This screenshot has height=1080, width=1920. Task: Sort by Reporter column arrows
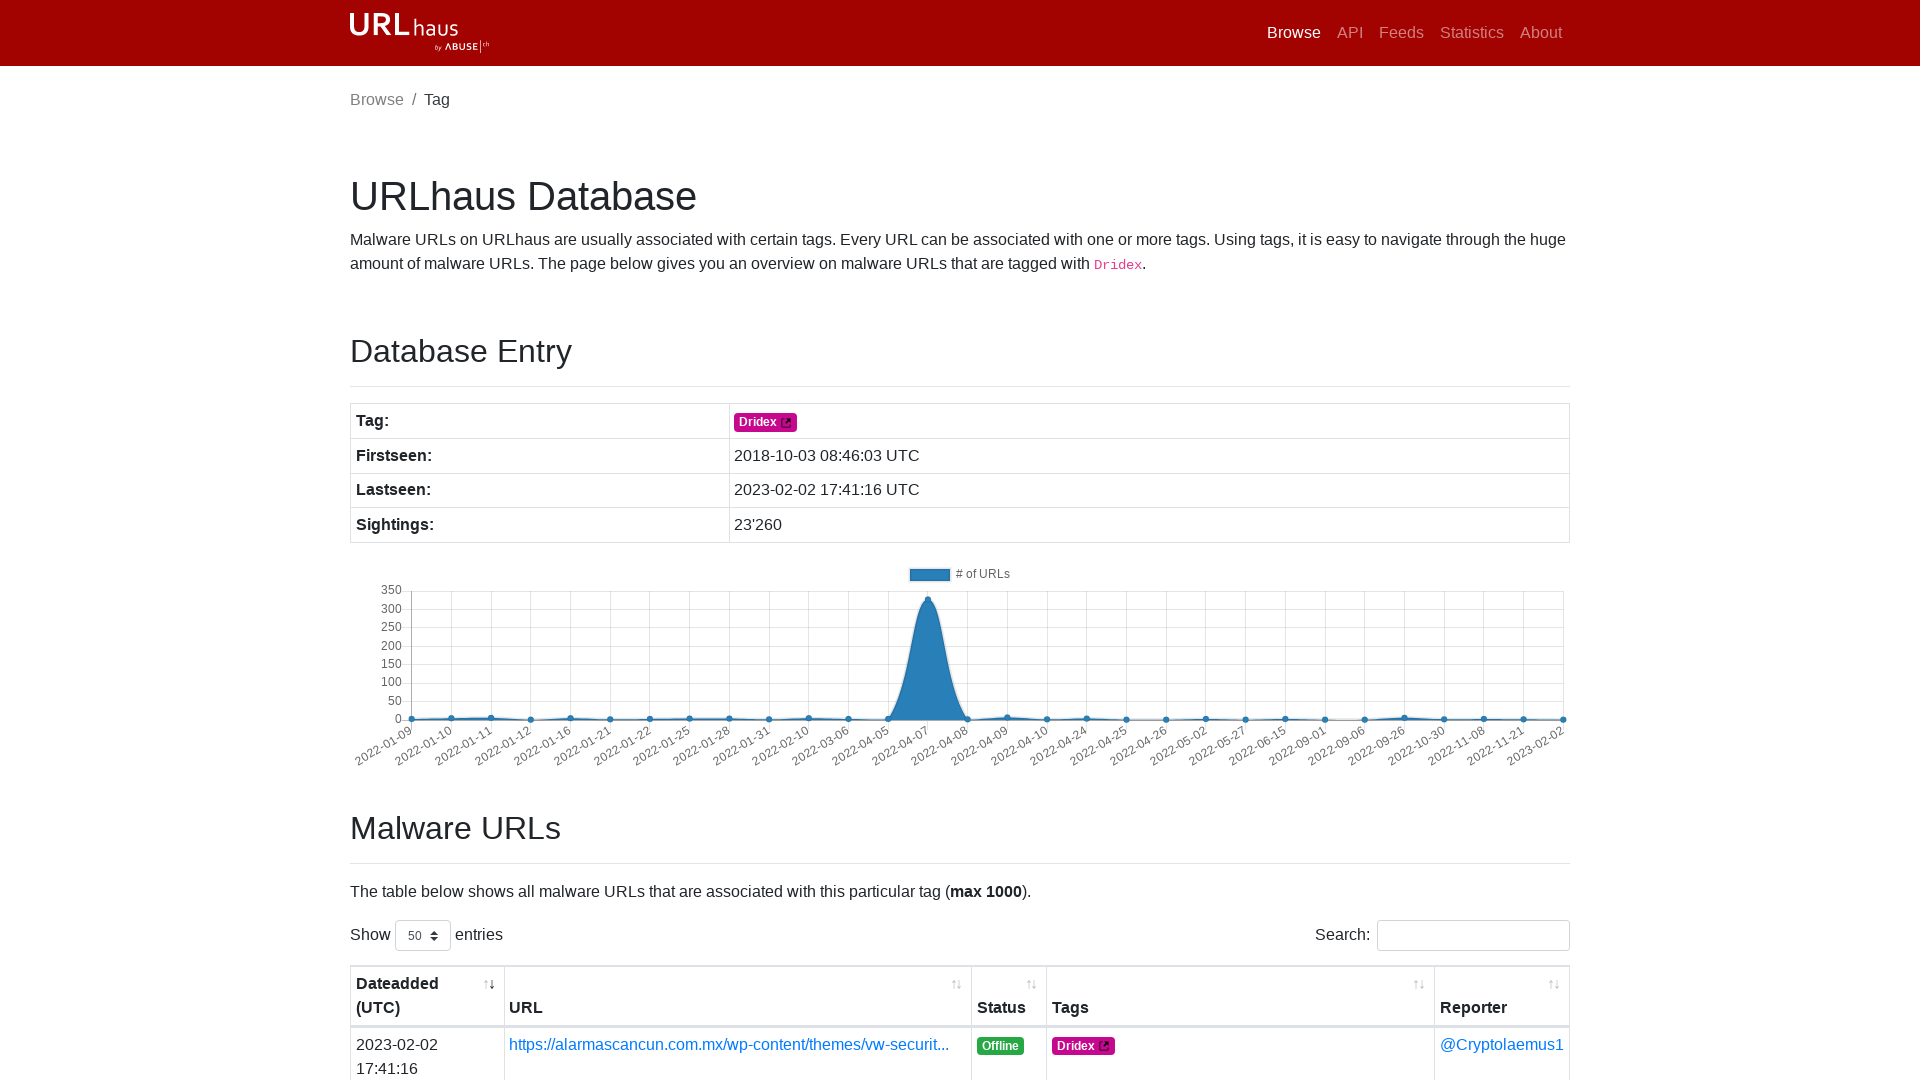[x=1554, y=985]
